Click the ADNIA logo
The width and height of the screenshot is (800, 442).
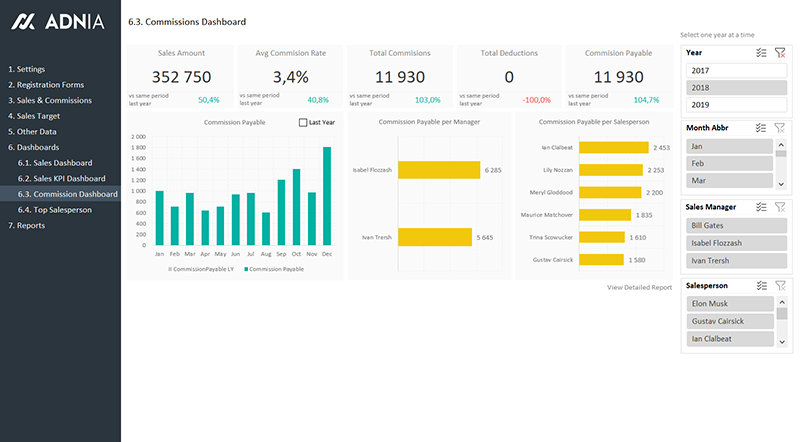pyautogui.click(x=60, y=21)
